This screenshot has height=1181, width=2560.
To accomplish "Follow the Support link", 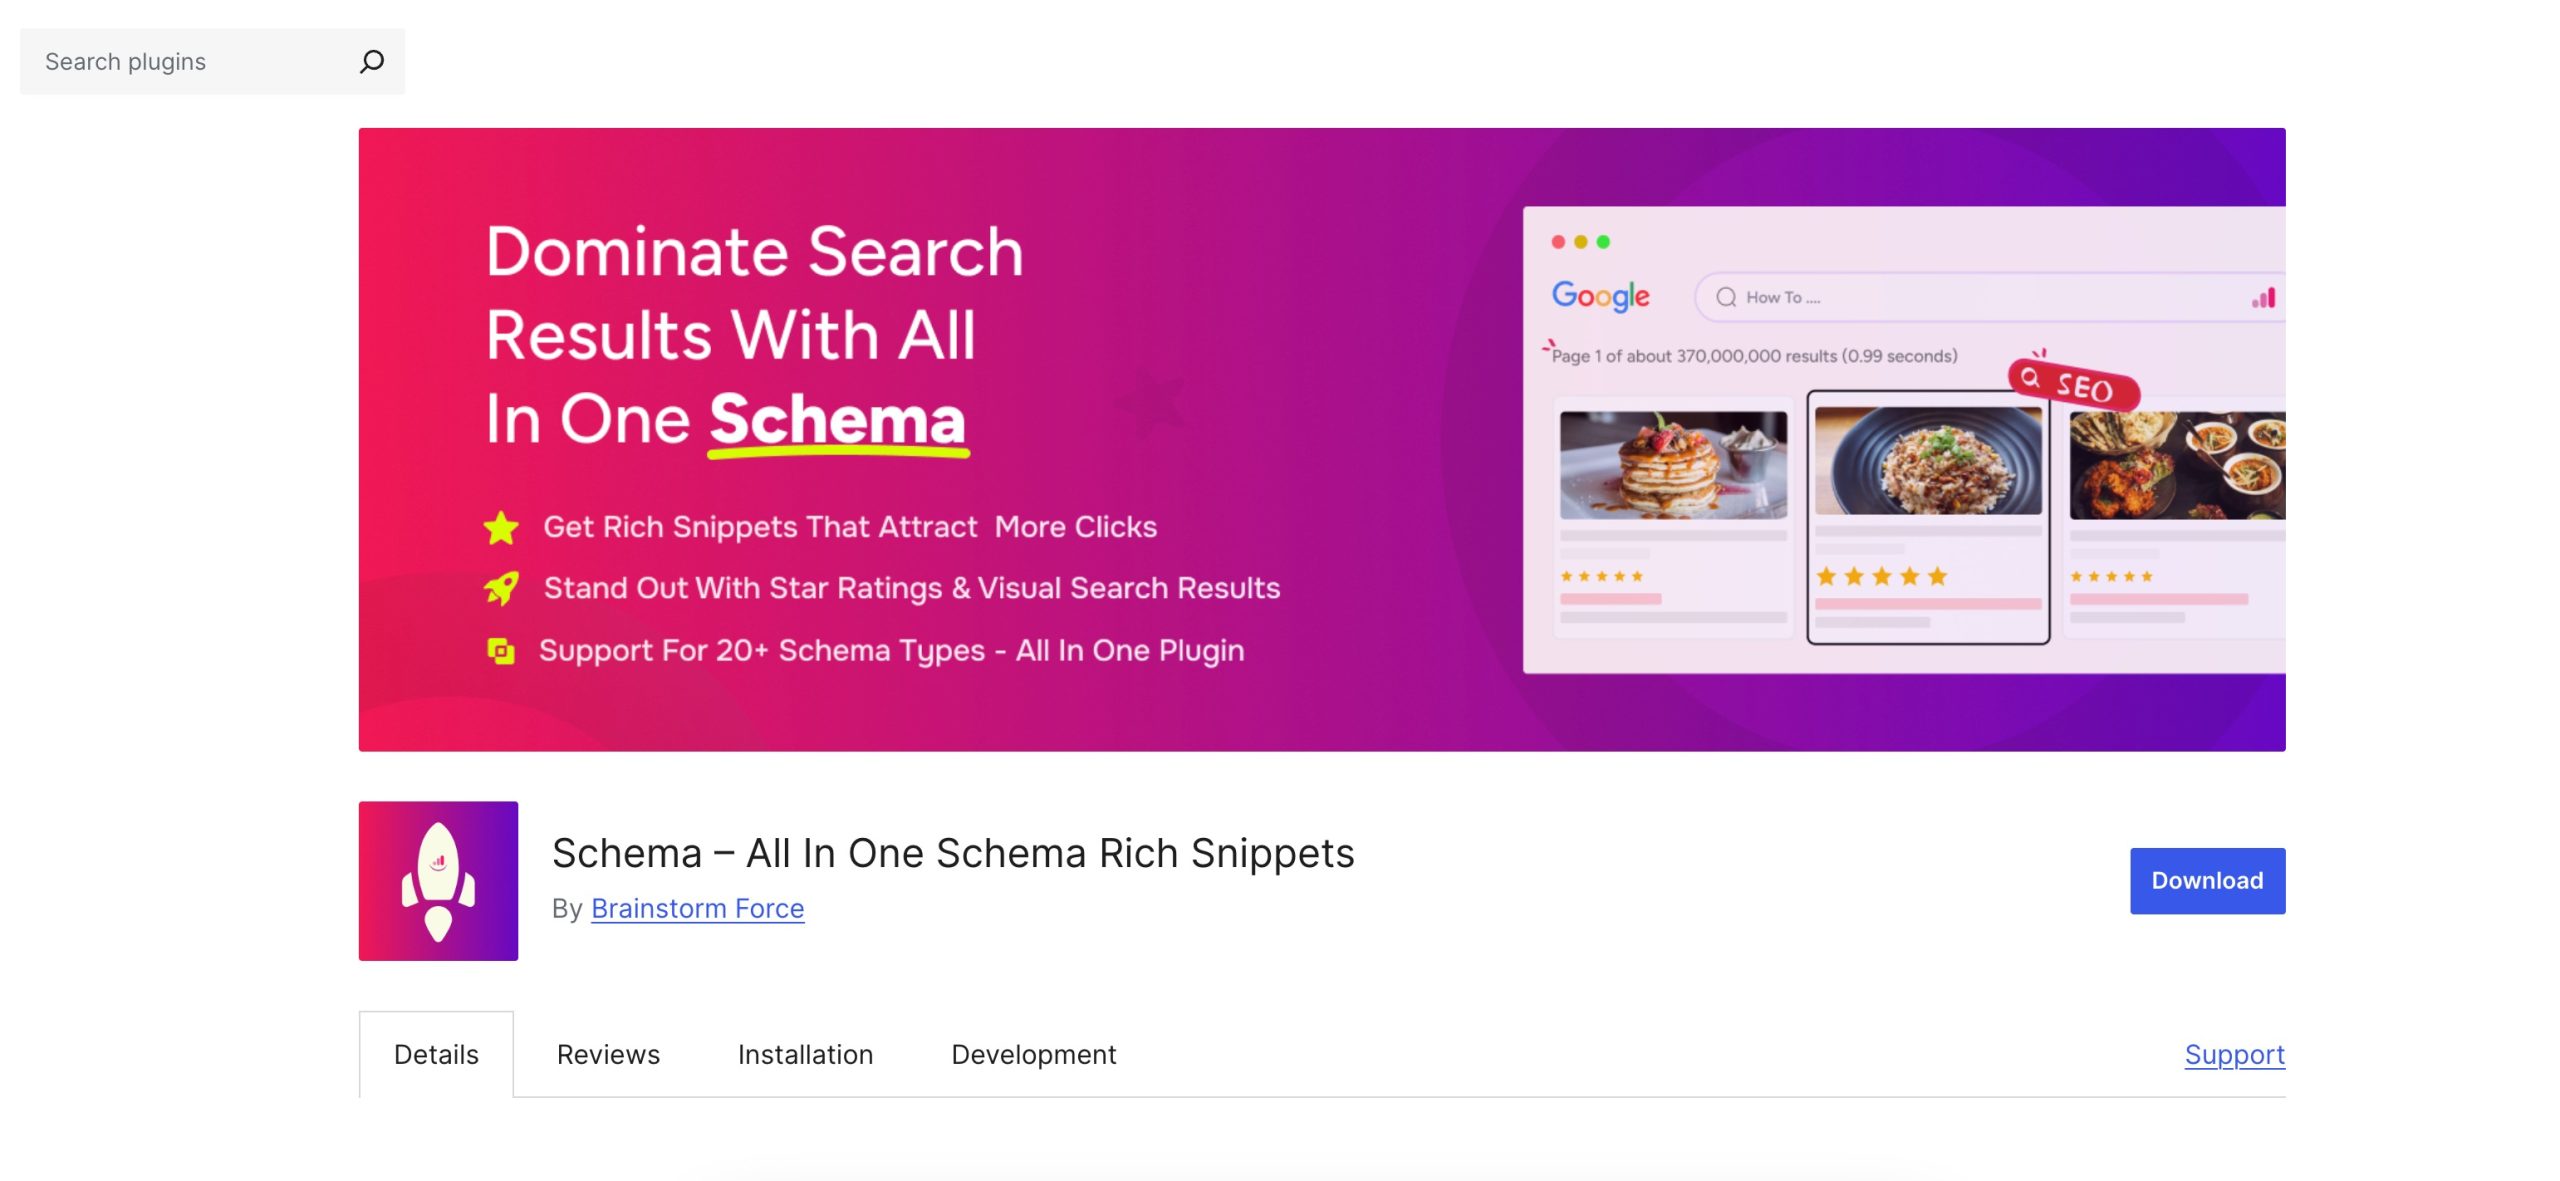I will click(x=2234, y=1054).
